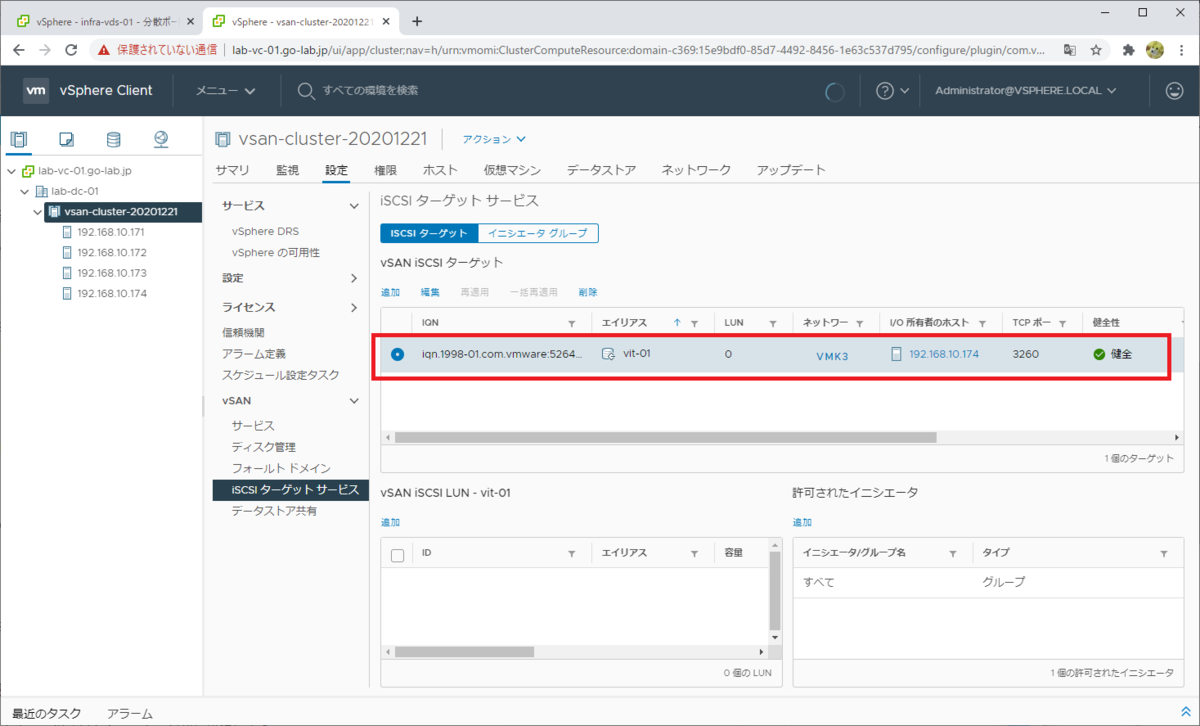The image size is (1200, 726).
Task: Check the select-all LUN checkbox
Action: 397,555
